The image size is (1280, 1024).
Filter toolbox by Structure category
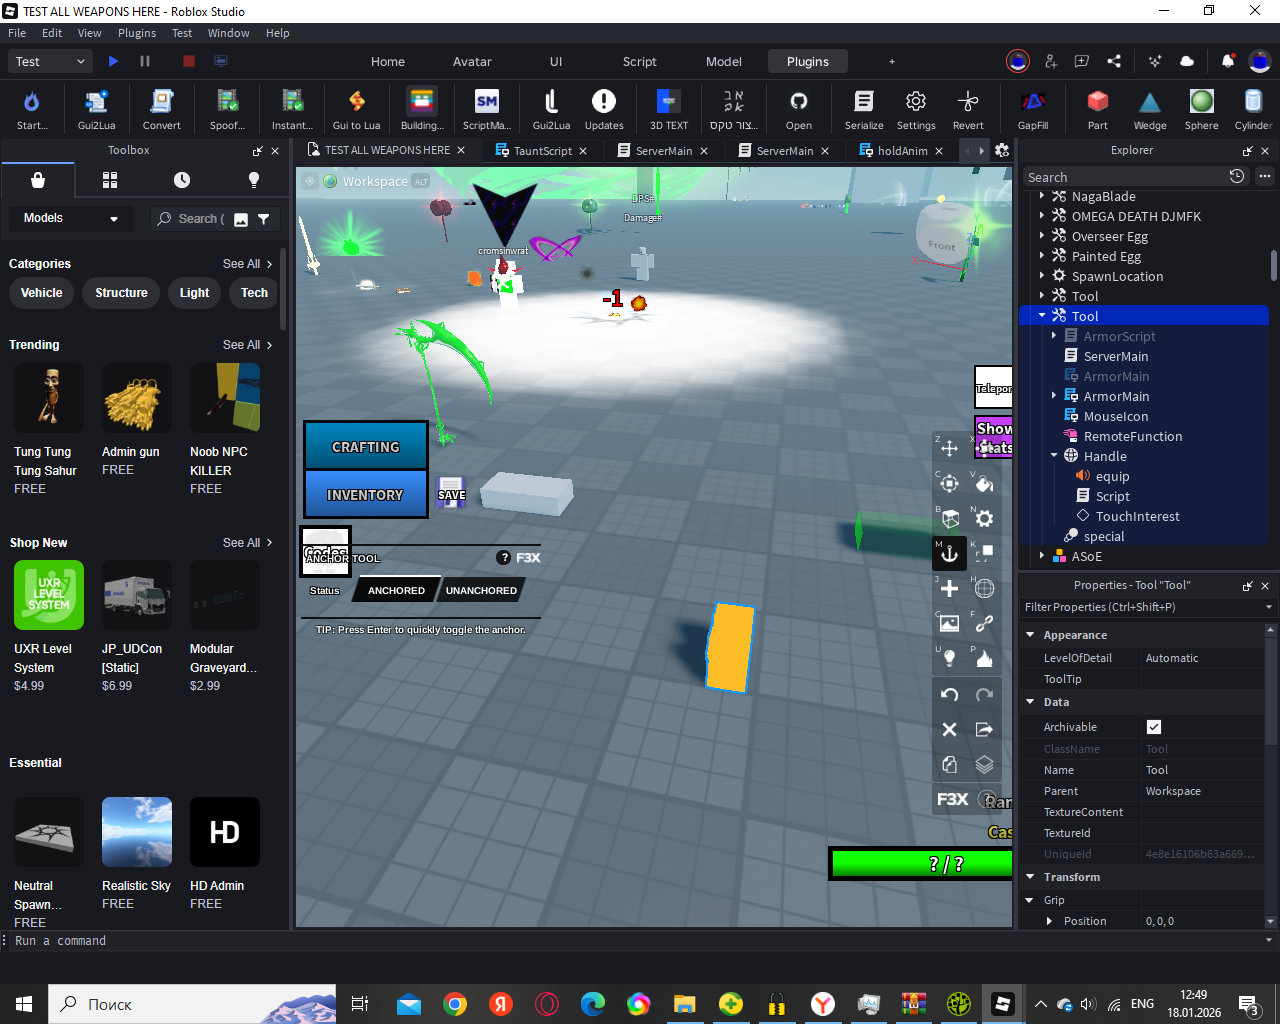point(121,293)
